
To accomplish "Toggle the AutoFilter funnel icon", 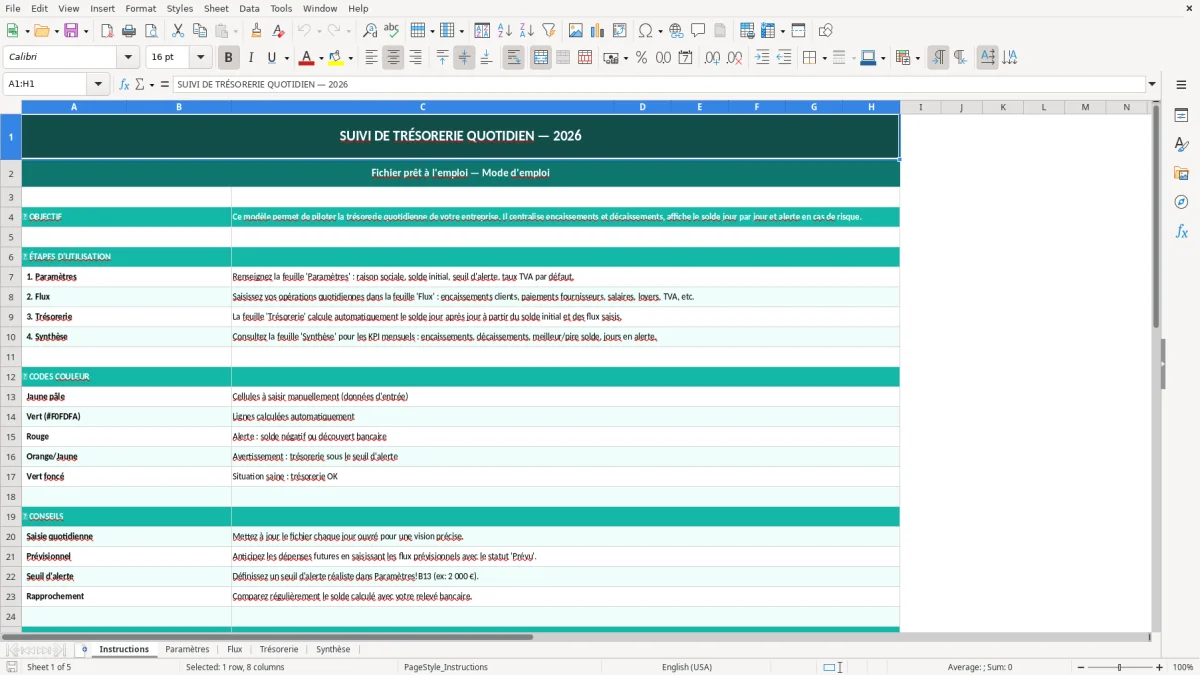I will 549,31.
